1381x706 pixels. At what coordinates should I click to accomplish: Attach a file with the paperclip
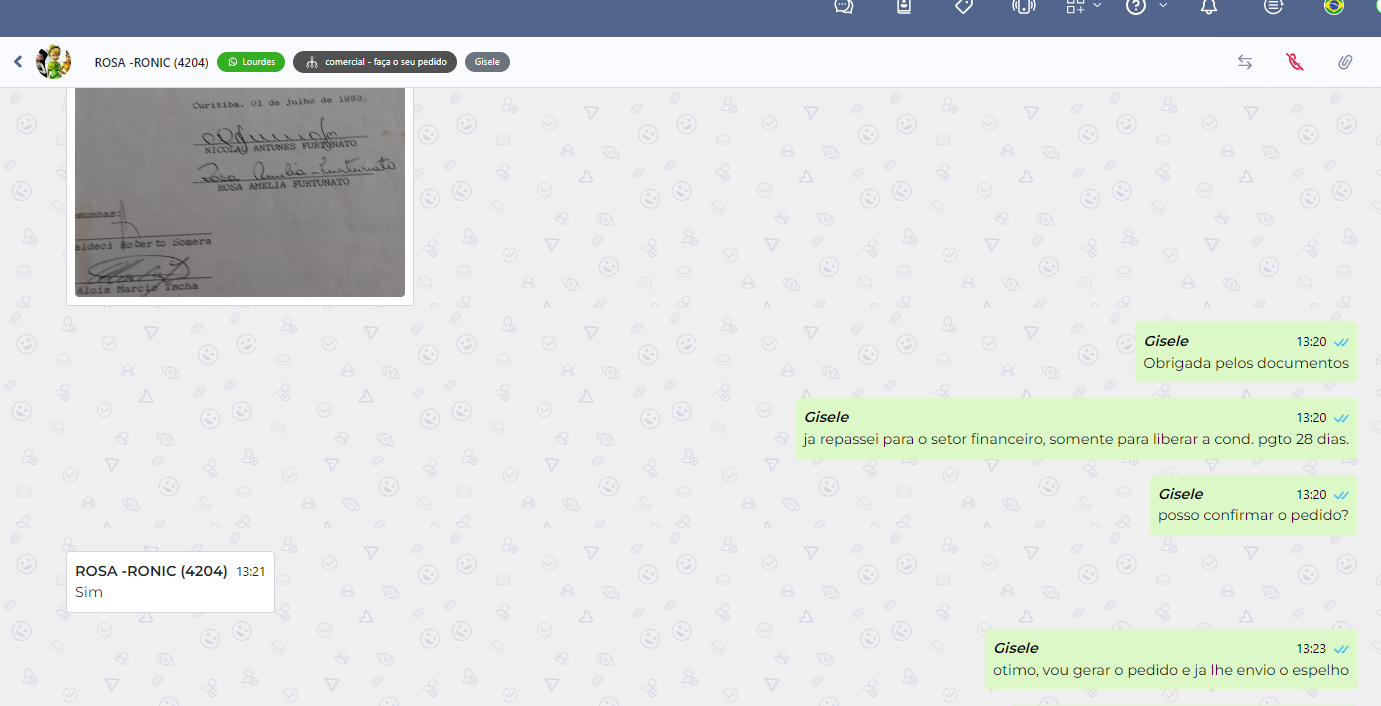tap(1345, 62)
